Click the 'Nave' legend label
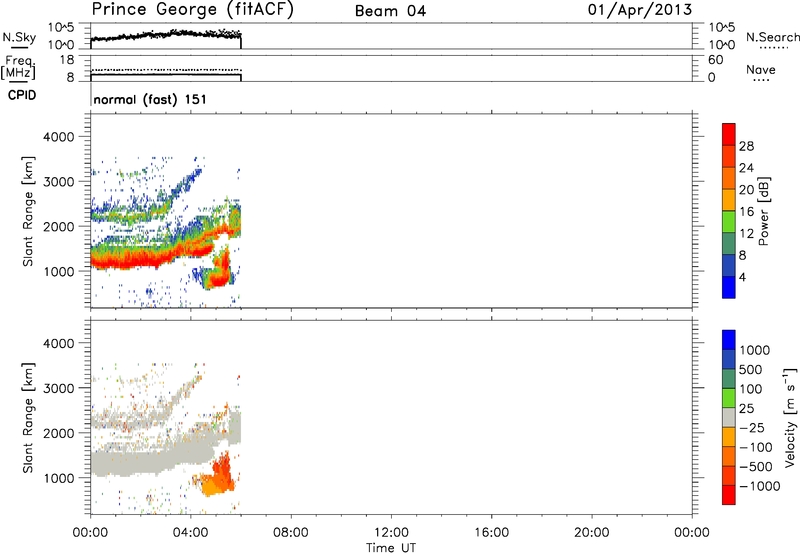 pyautogui.click(x=761, y=69)
